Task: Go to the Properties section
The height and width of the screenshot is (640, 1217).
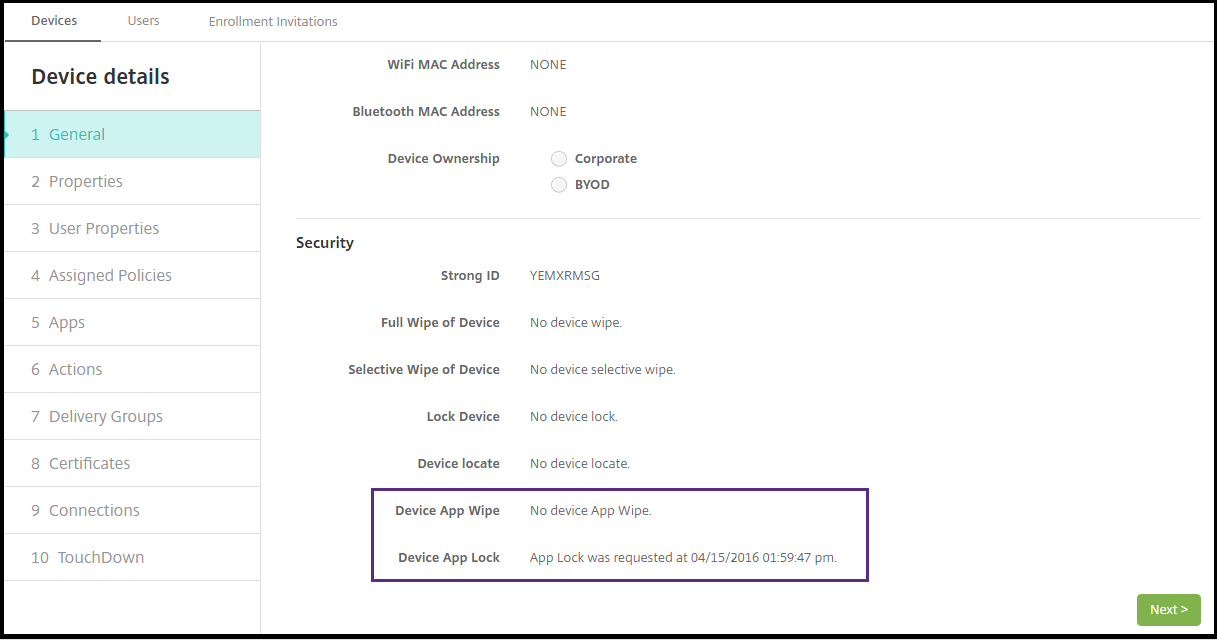Action: (x=86, y=182)
